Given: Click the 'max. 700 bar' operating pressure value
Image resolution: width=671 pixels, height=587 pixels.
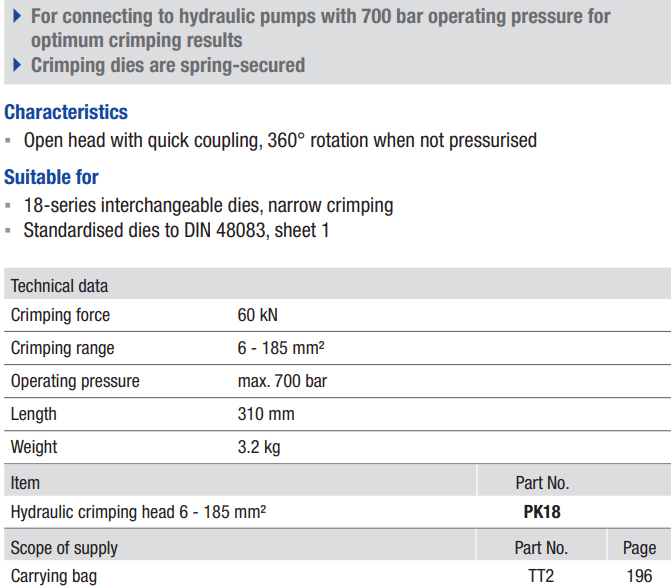Looking at the screenshot, I should (282, 381).
